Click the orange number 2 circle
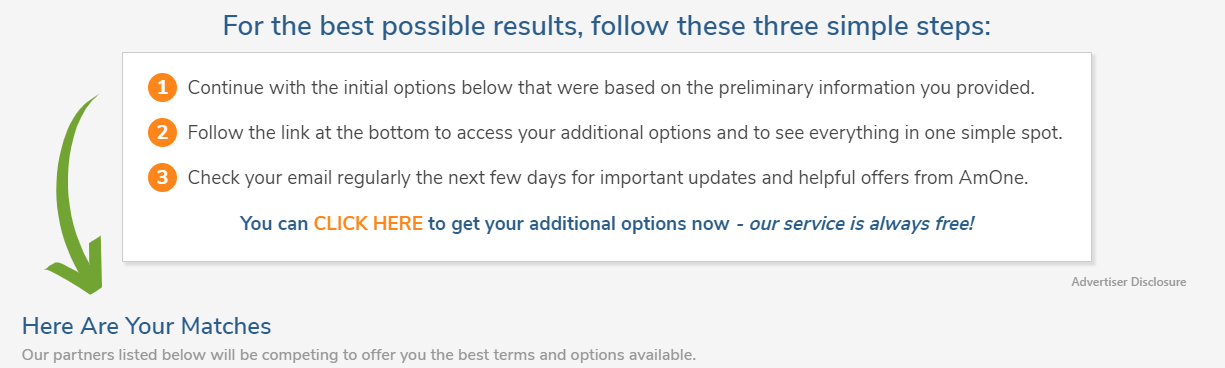1225x368 pixels. 162,133
